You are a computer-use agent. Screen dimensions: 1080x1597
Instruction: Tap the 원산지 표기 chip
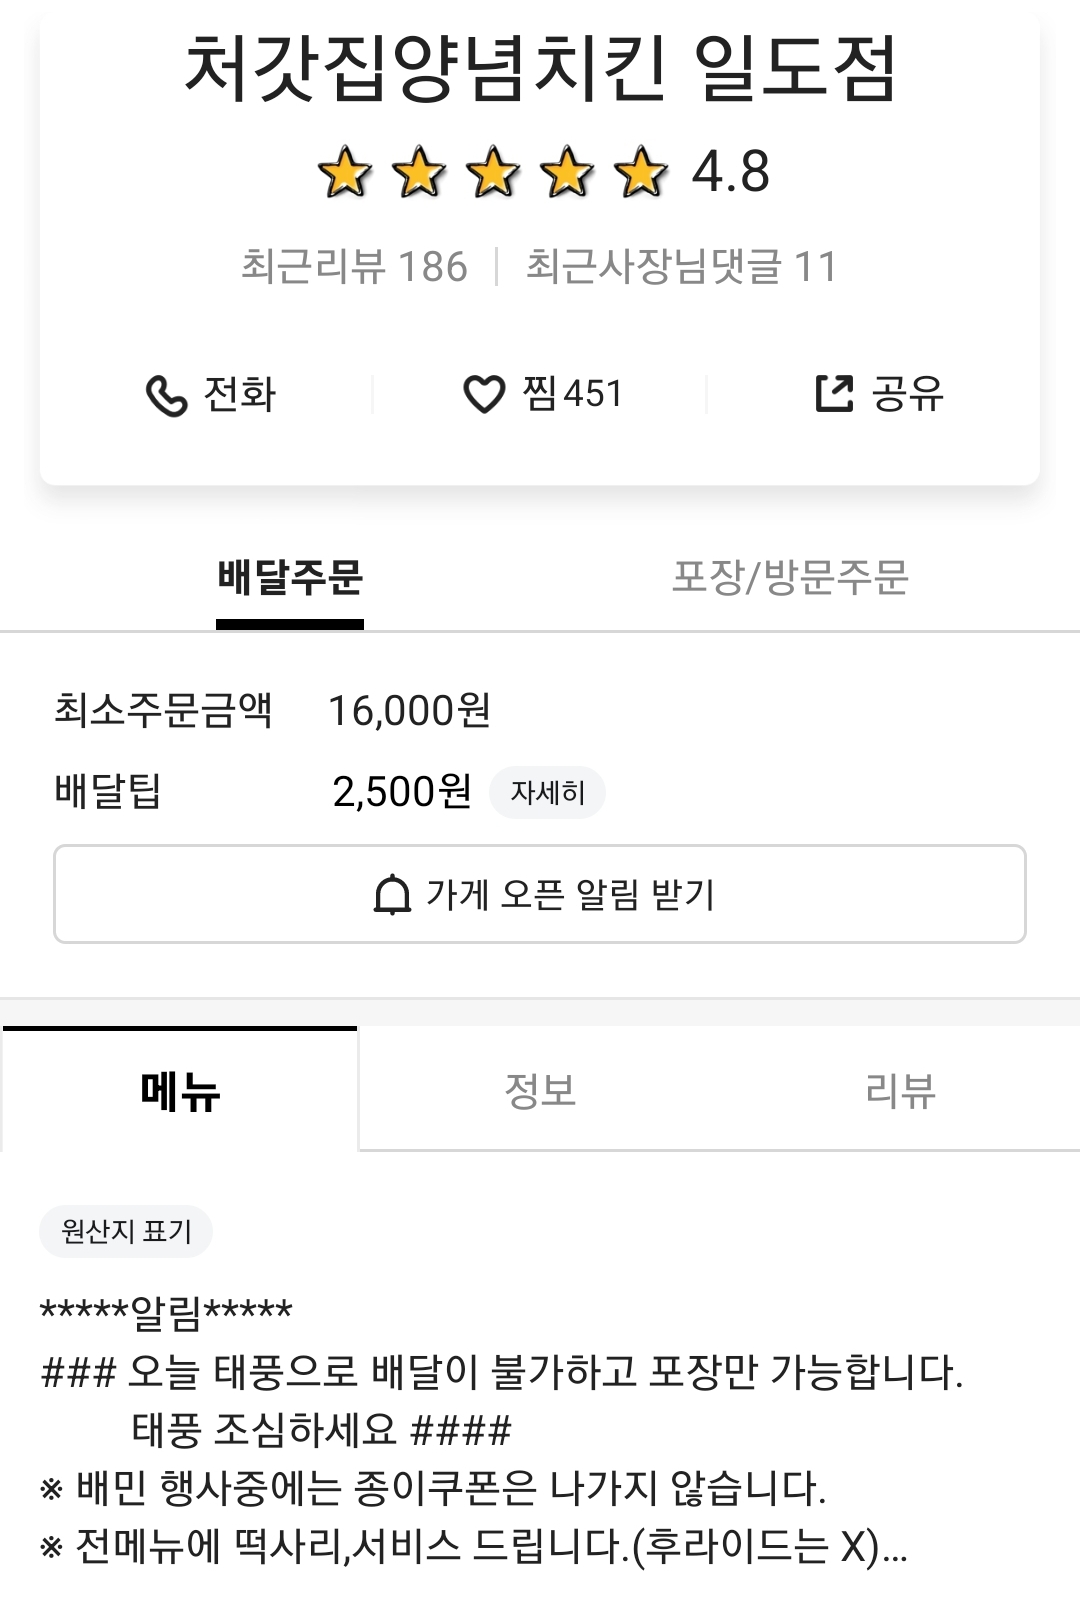126,1231
